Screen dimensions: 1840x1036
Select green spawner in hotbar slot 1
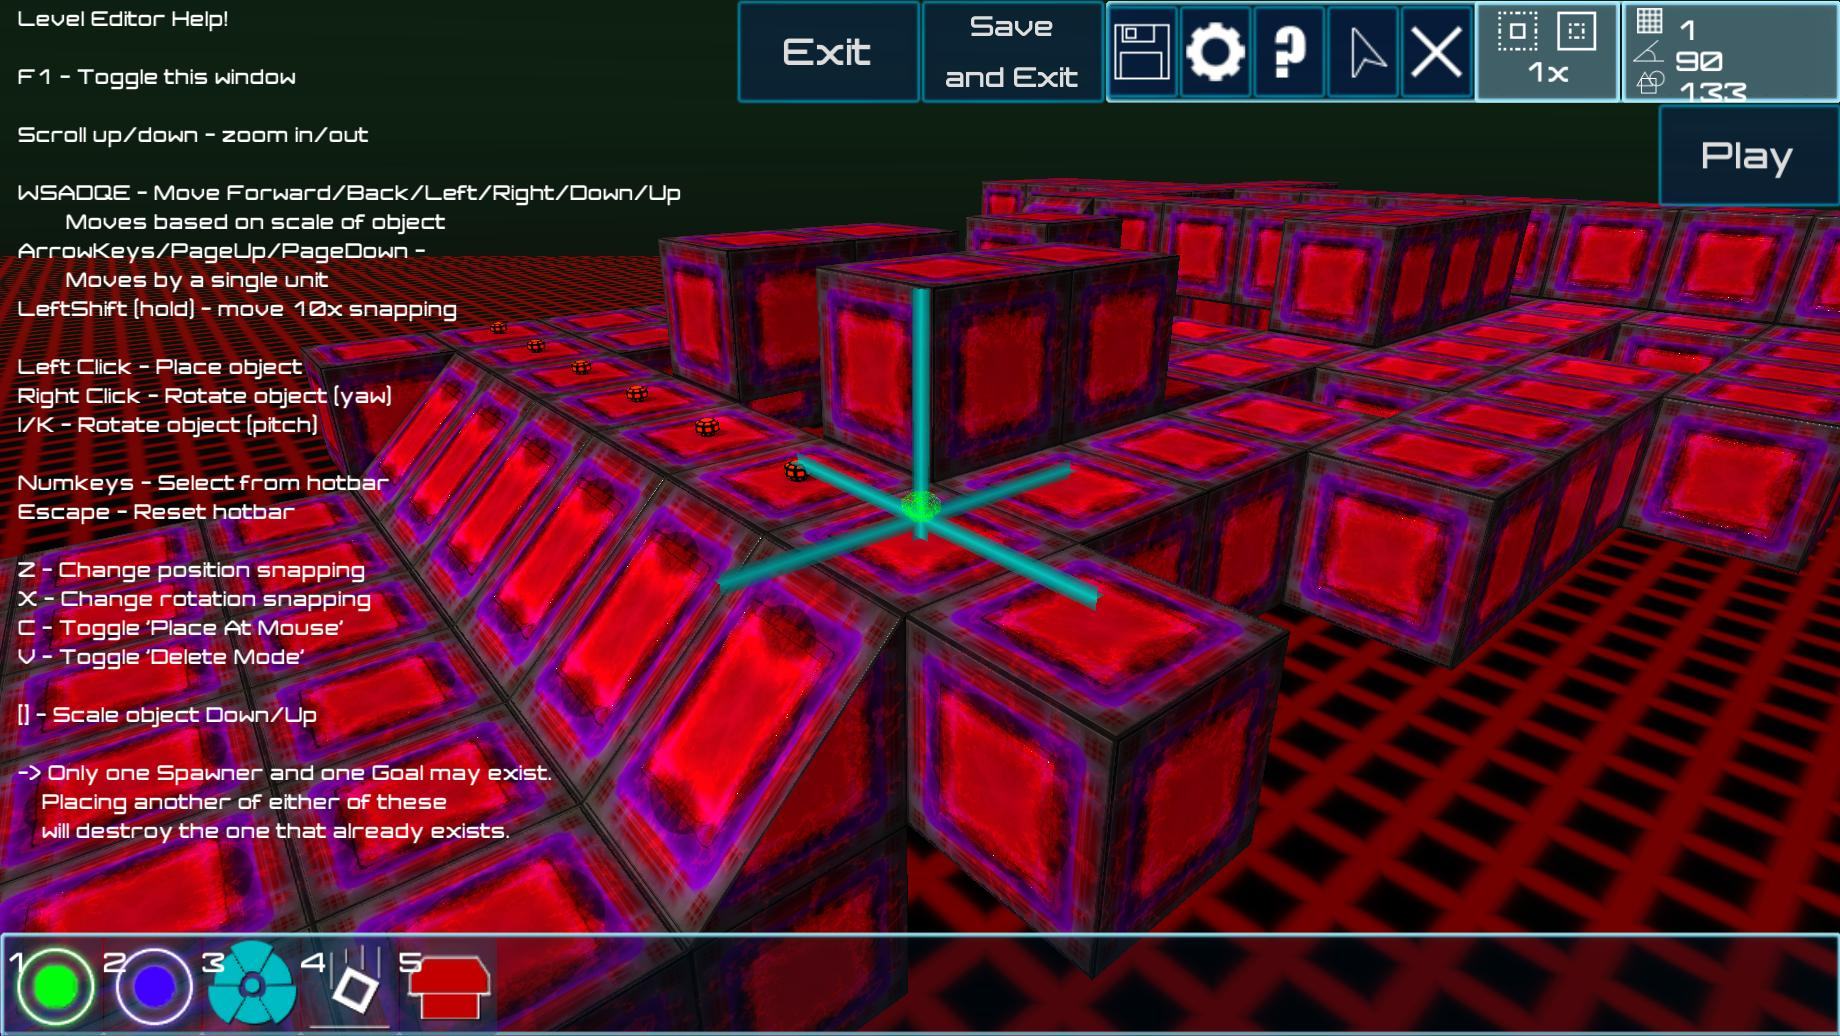[56, 987]
